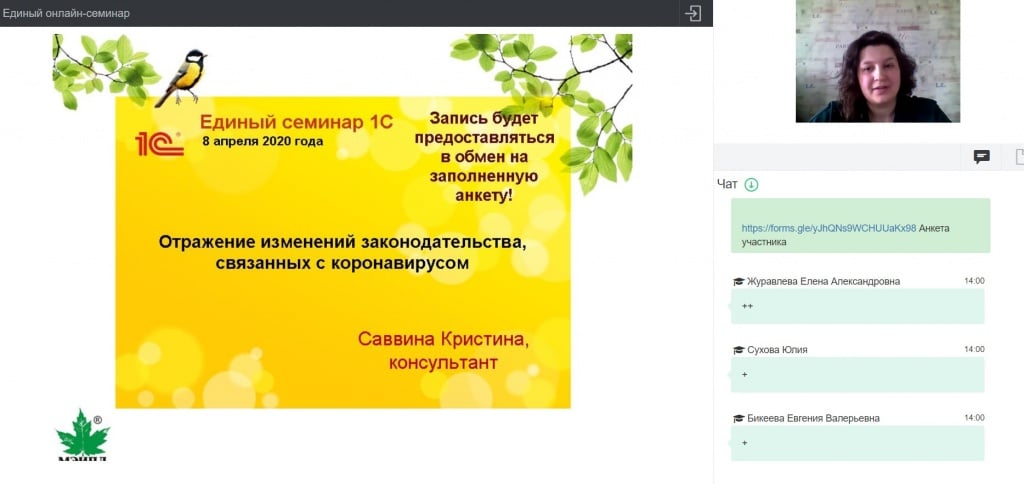Click 14:00 timestamp of Сухова's message
The width and height of the screenshot is (1024, 484).
click(x=974, y=349)
